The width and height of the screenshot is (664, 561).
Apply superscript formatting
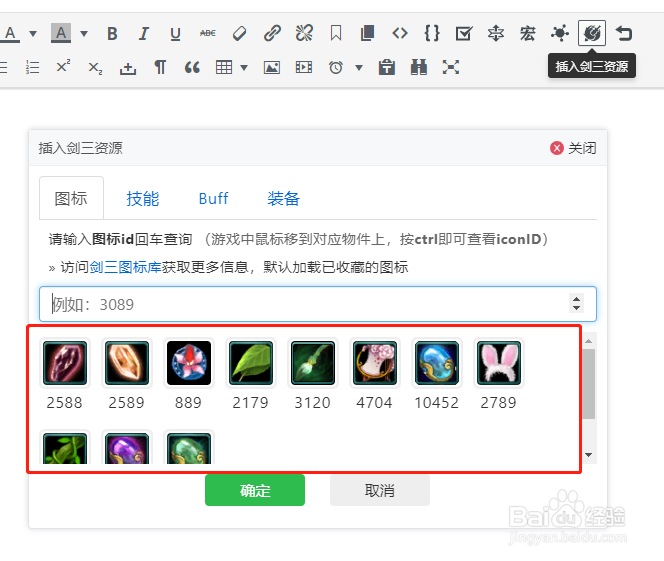(x=63, y=67)
